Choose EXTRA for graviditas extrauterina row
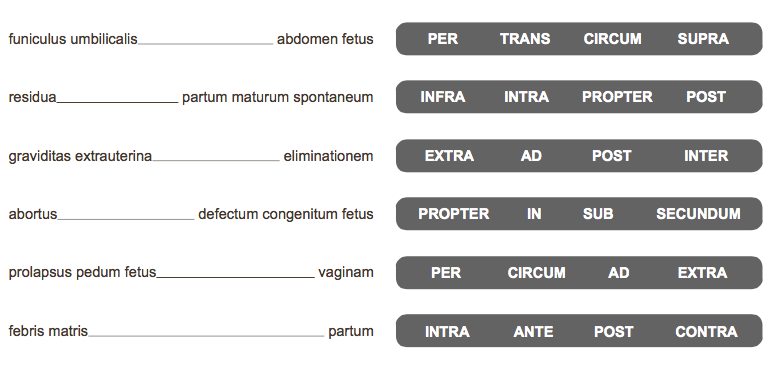This screenshot has width=772, height=369. (449, 156)
